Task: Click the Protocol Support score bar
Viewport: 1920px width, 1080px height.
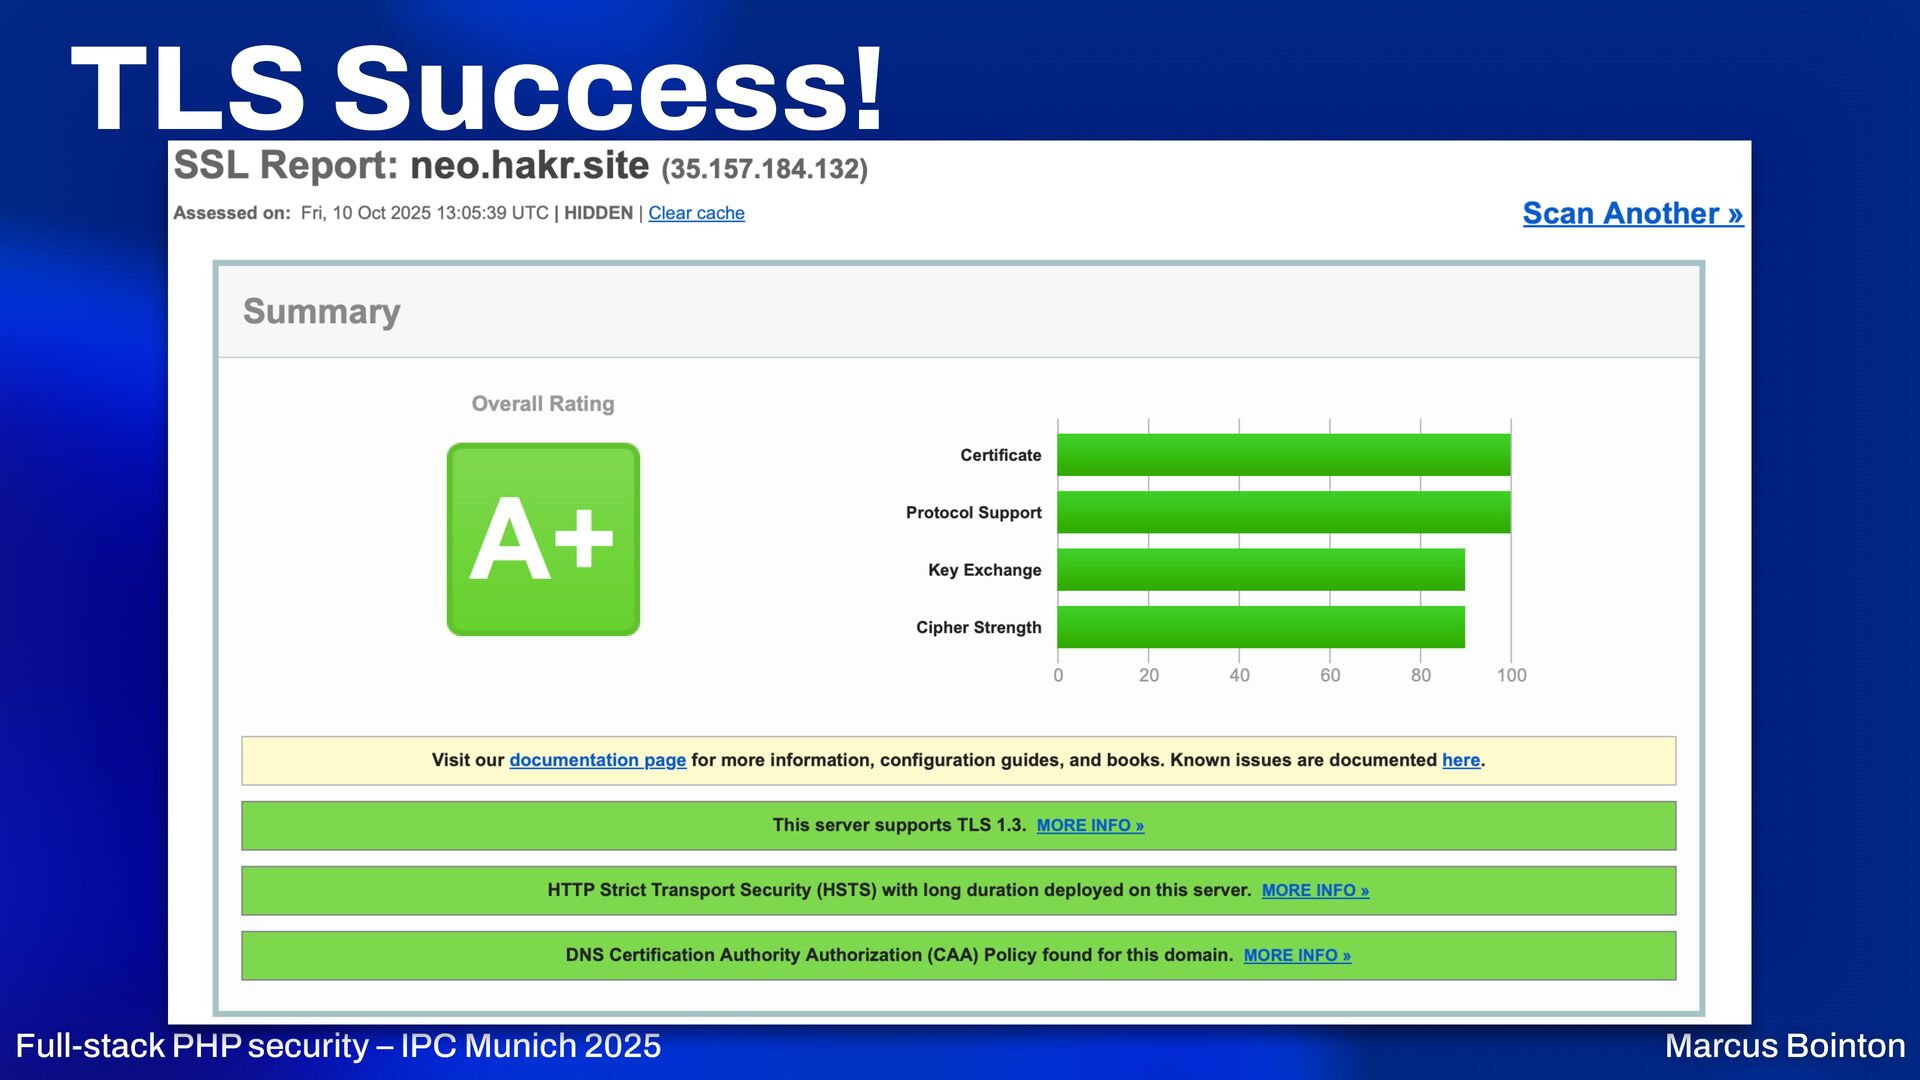Action: [x=1283, y=512]
